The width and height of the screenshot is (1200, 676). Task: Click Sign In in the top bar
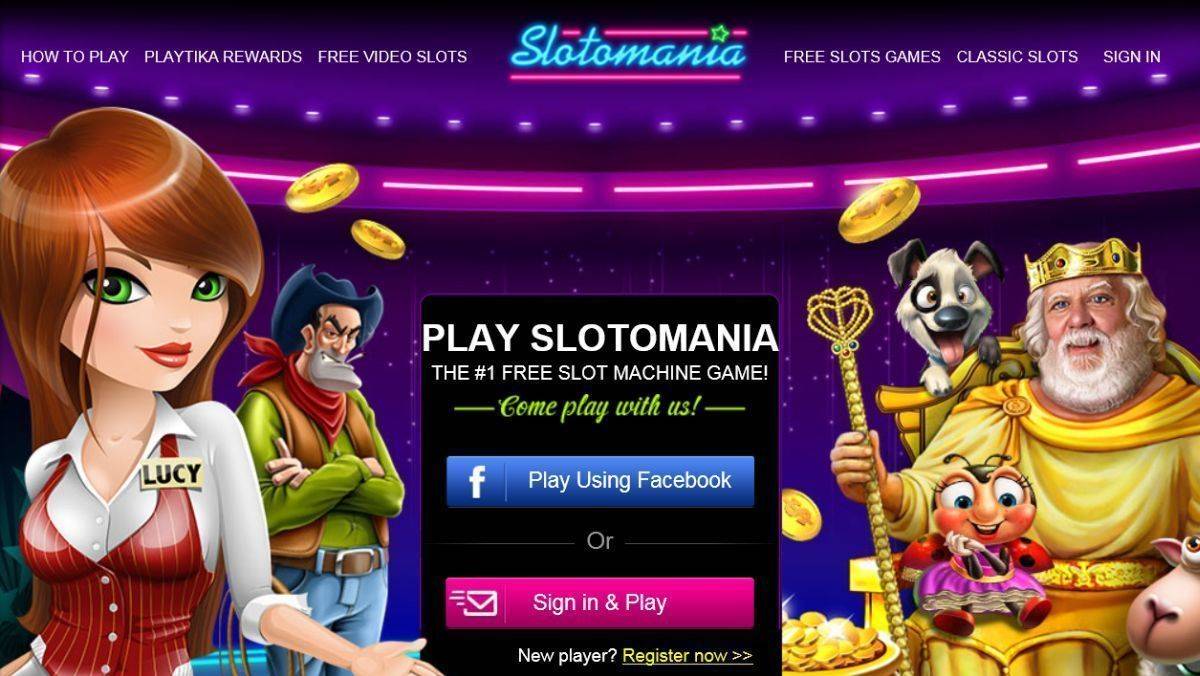1132,57
